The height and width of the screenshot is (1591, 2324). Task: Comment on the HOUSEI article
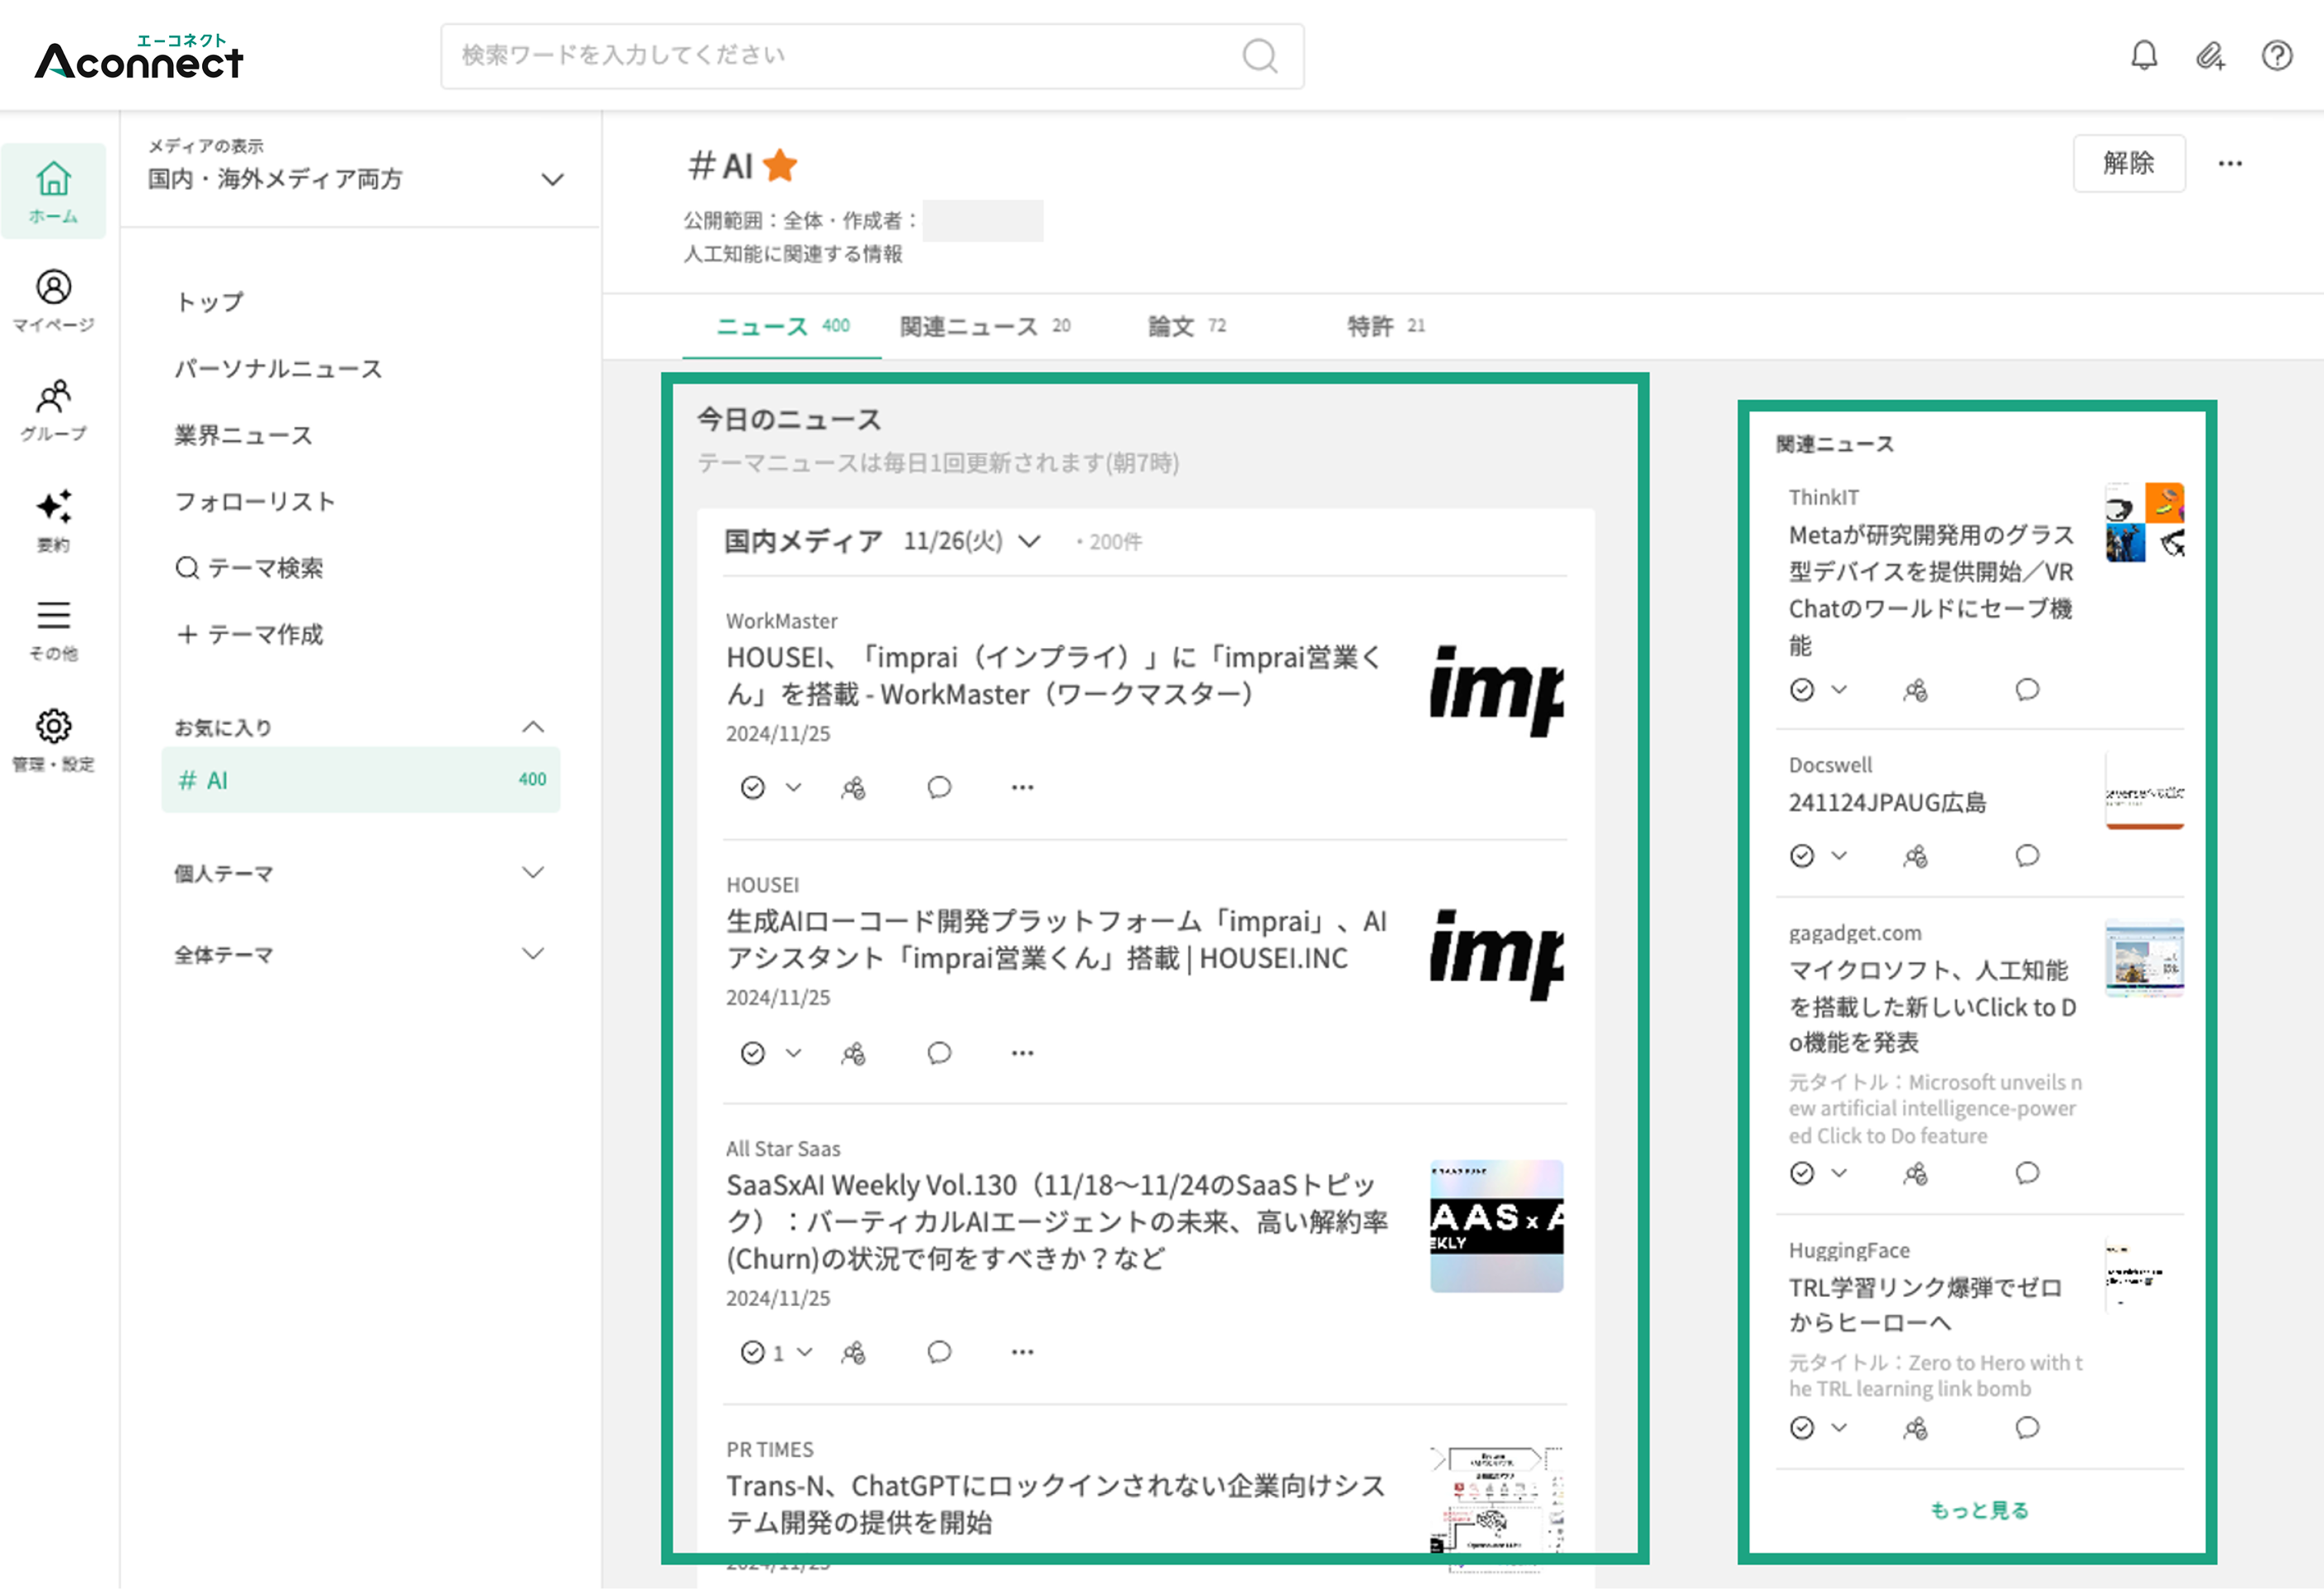point(939,1053)
